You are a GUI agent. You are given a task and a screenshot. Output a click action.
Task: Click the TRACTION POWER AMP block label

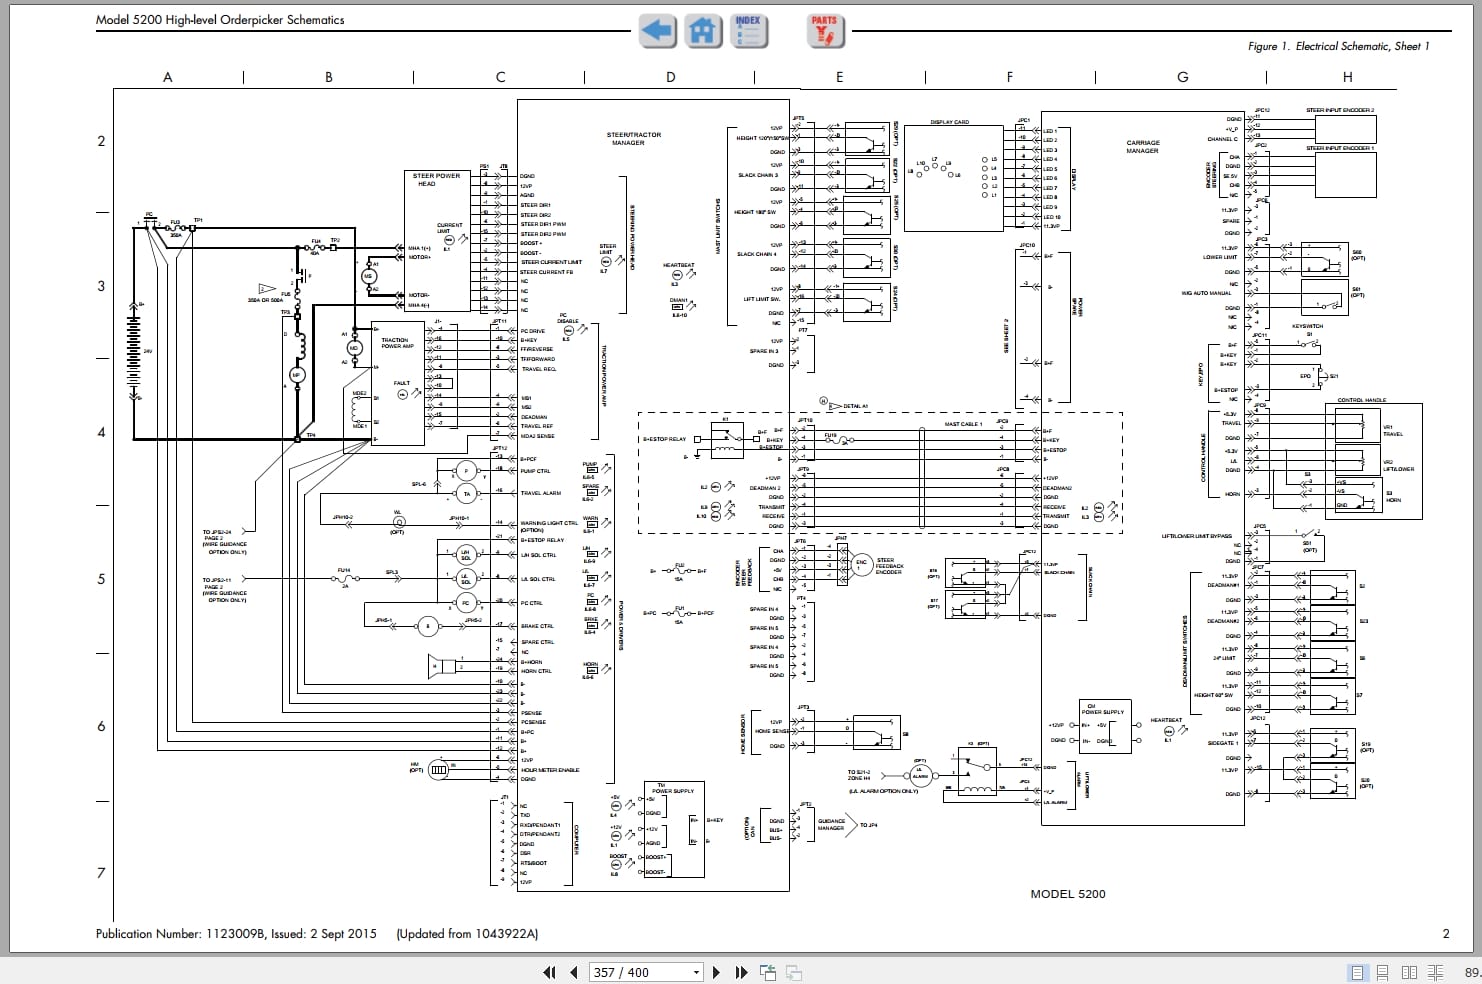click(x=396, y=343)
